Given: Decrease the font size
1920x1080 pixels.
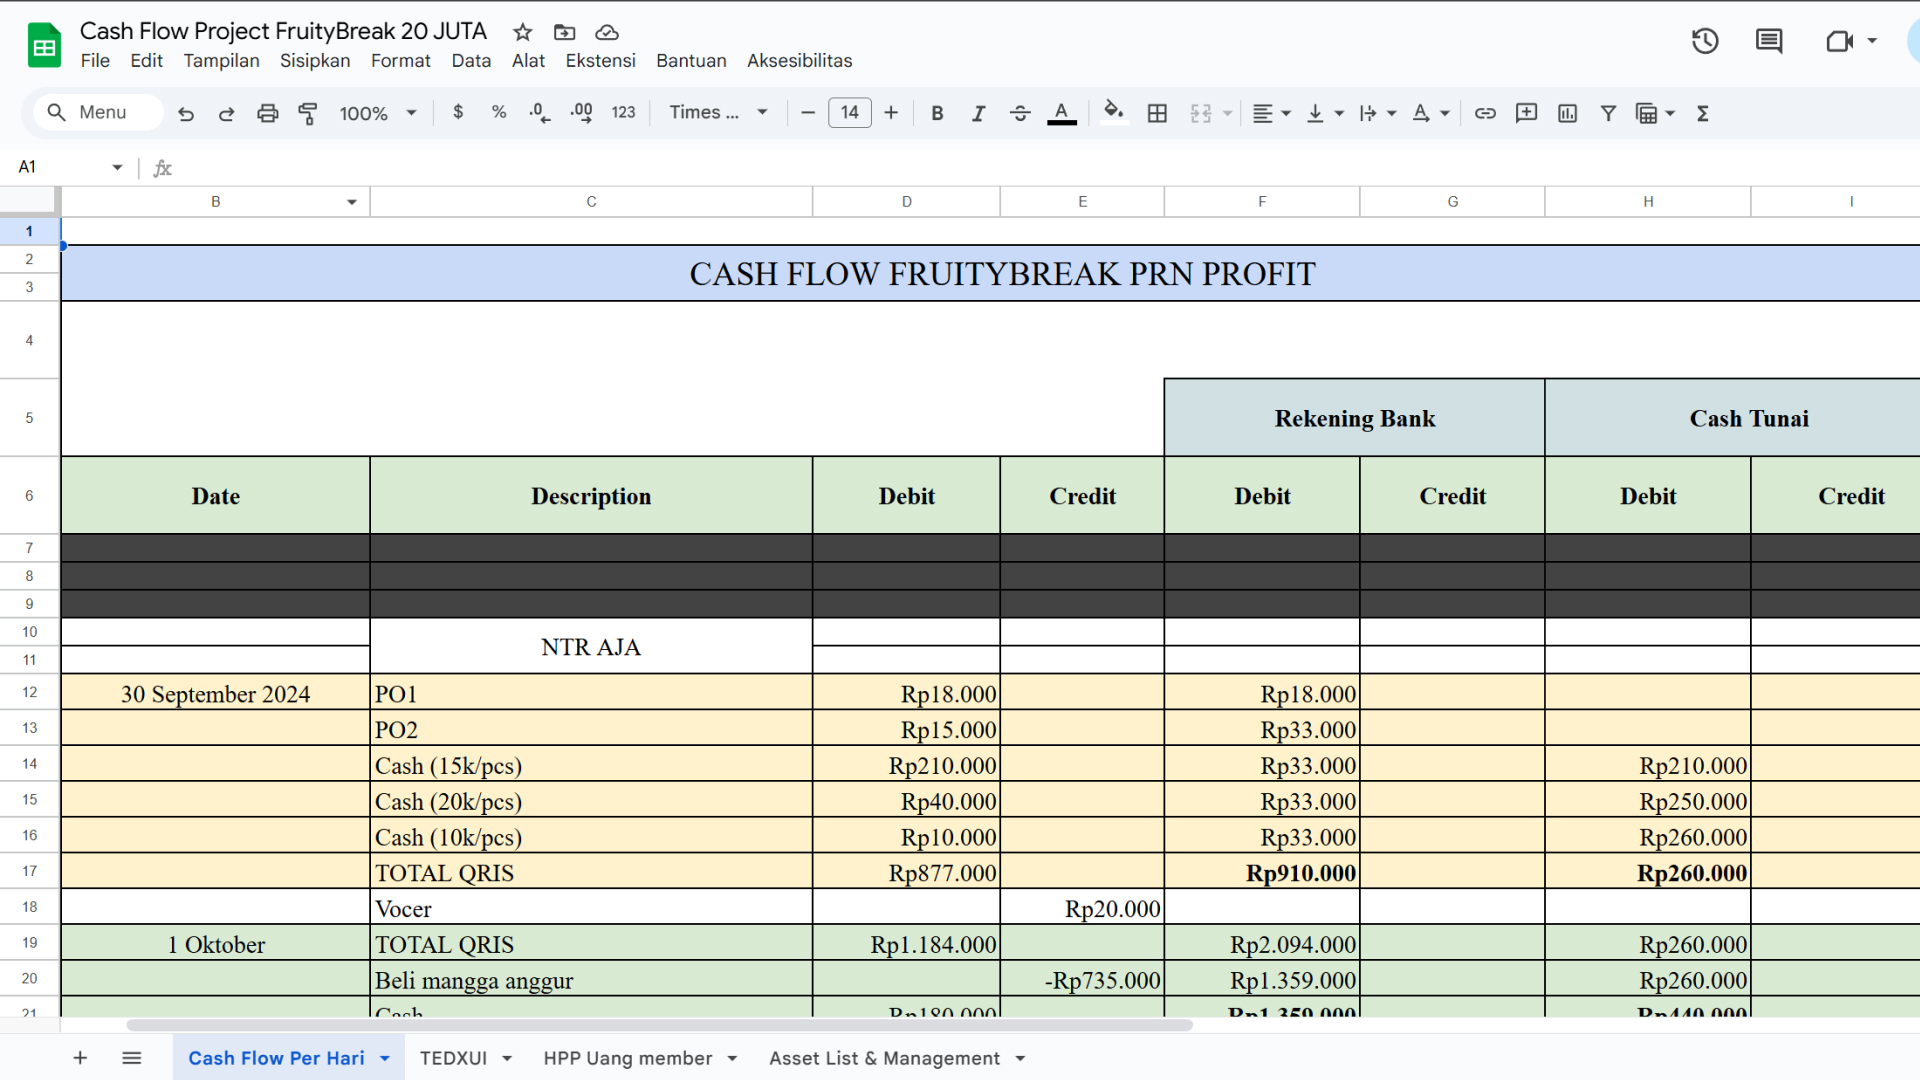Looking at the screenshot, I should pyautogui.click(x=808, y=113).
